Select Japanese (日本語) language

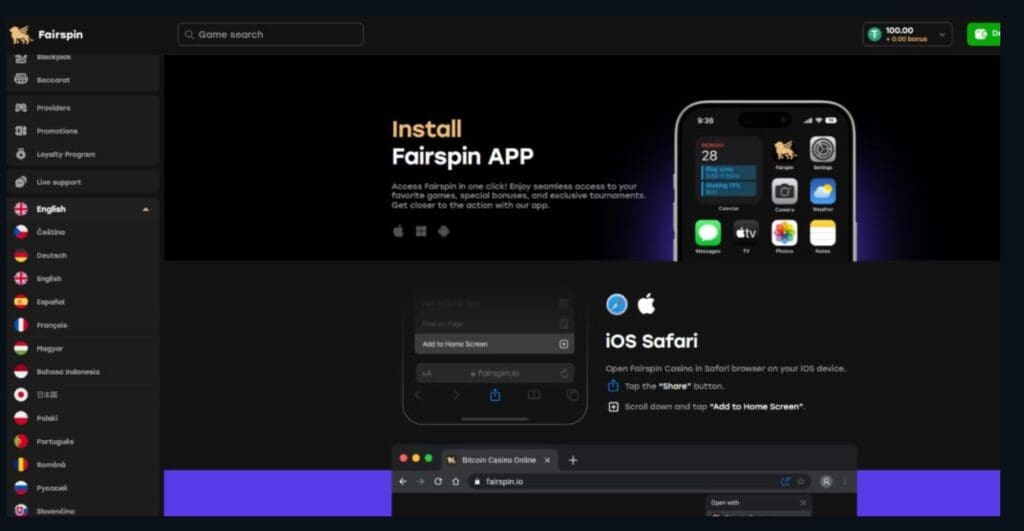tap(84, 395)
